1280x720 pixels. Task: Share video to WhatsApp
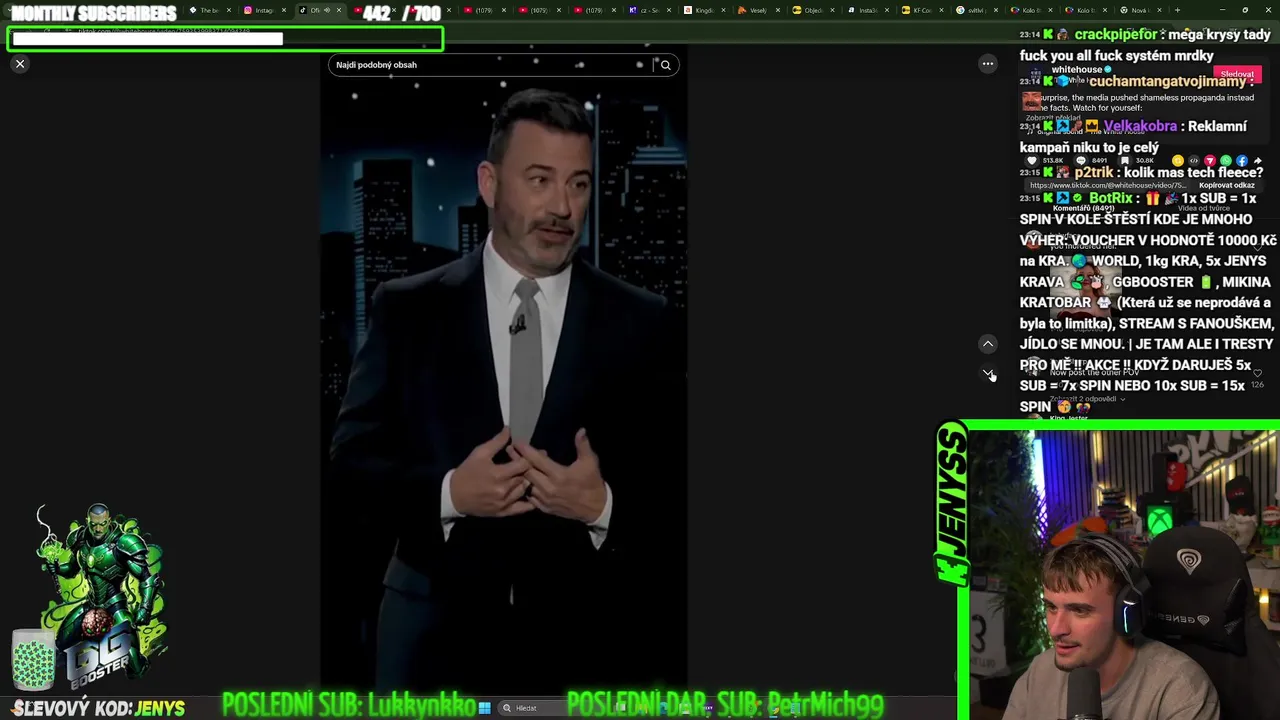1226,161
